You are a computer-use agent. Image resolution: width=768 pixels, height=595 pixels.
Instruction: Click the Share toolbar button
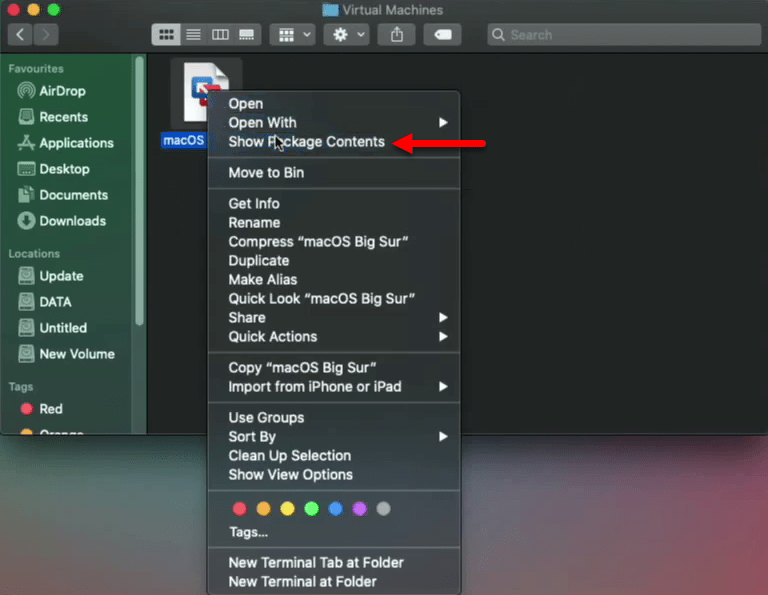(x=397, y=35)
